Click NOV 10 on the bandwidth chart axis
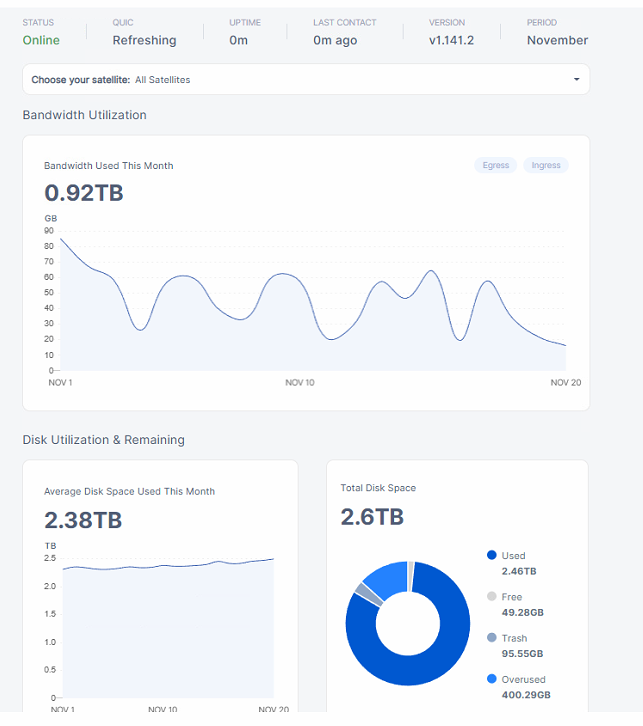This screenshot has height=726, width=643. click(300, 383)
